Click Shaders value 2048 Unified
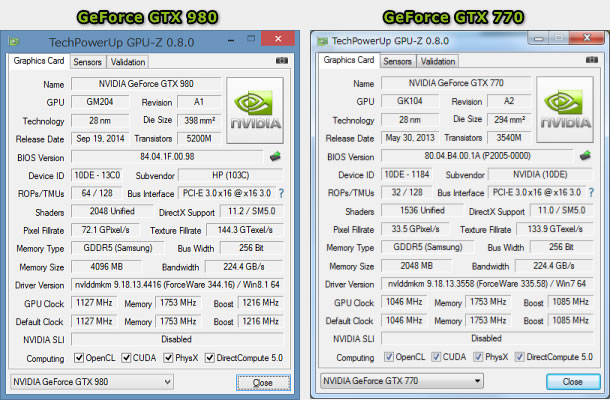Image resolution: width=610 pixels, height=400 pixels. pos(112,211)
